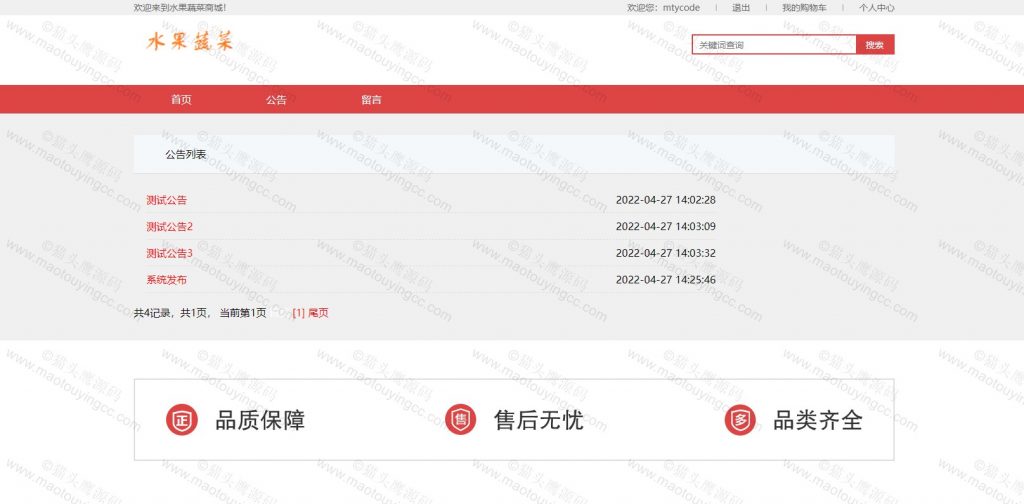Click the 水果蔬菜 site logo
Screen dimensions: 1024x504
(190, 42)
